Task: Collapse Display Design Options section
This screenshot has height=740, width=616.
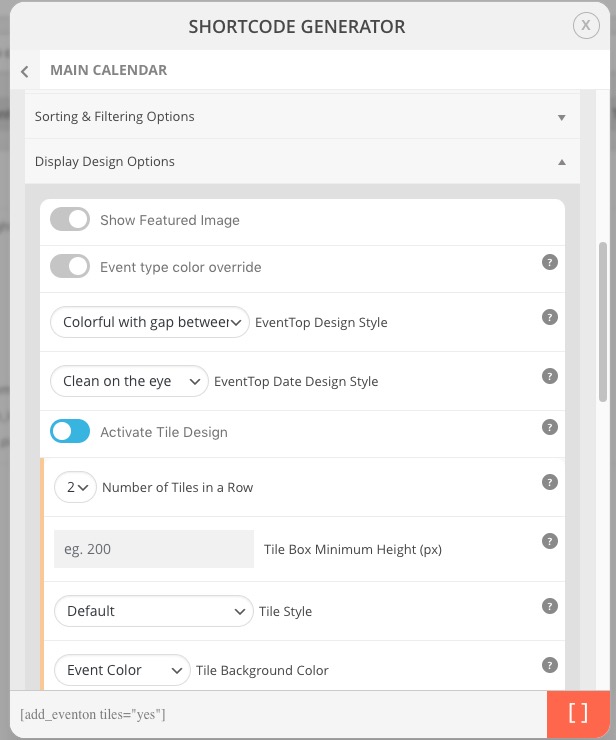Action: pyautogui.click(x=302, y=162)
